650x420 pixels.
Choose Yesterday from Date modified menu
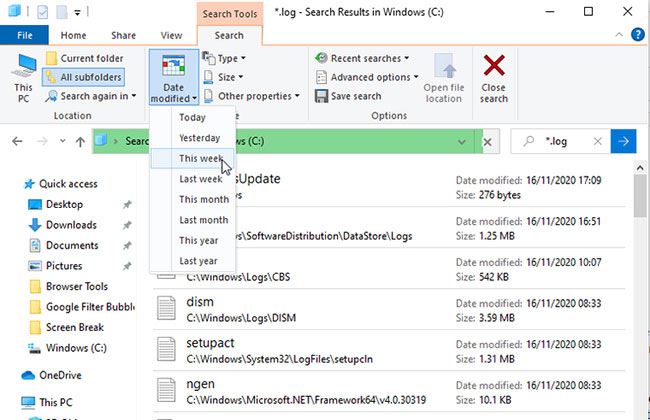pyautogui.click(x=192, y=138)
